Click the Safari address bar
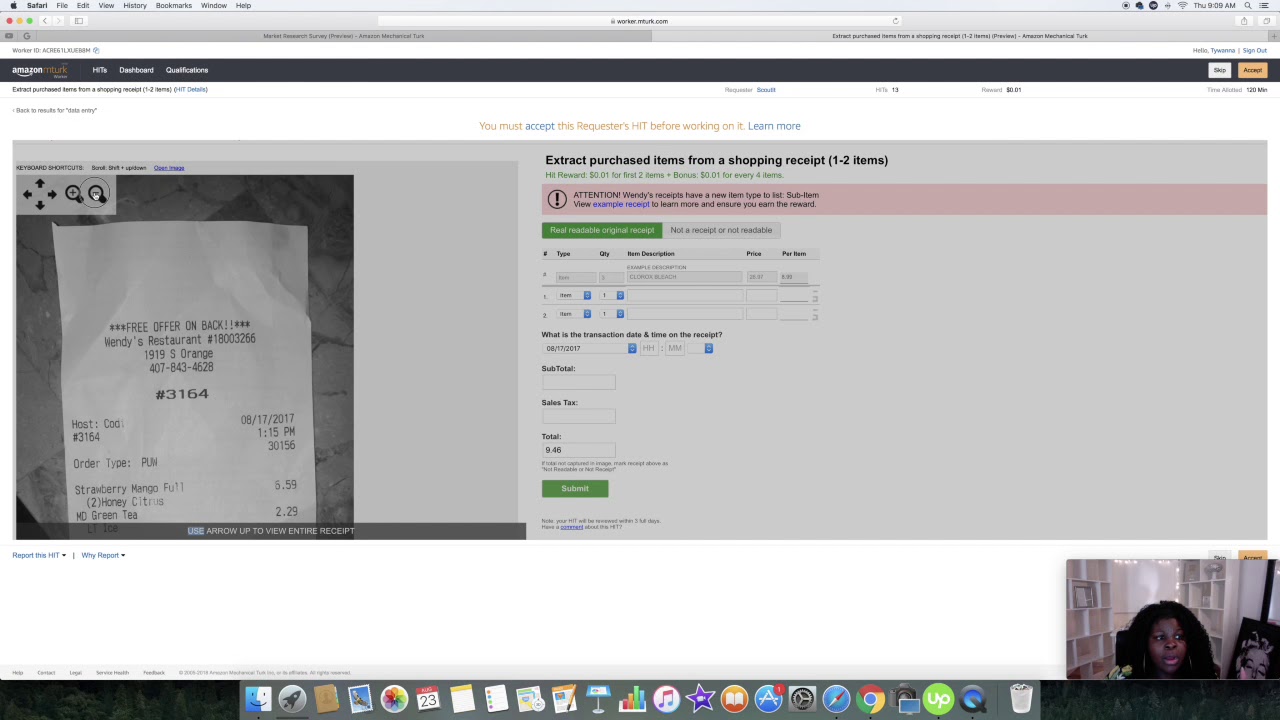This screenshot has width=1280, height=720. pyautogui.click(x=640, y=21)
